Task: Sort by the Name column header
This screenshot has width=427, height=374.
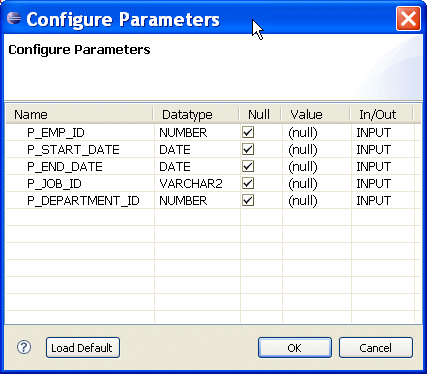Action: (x=79, y=115)
